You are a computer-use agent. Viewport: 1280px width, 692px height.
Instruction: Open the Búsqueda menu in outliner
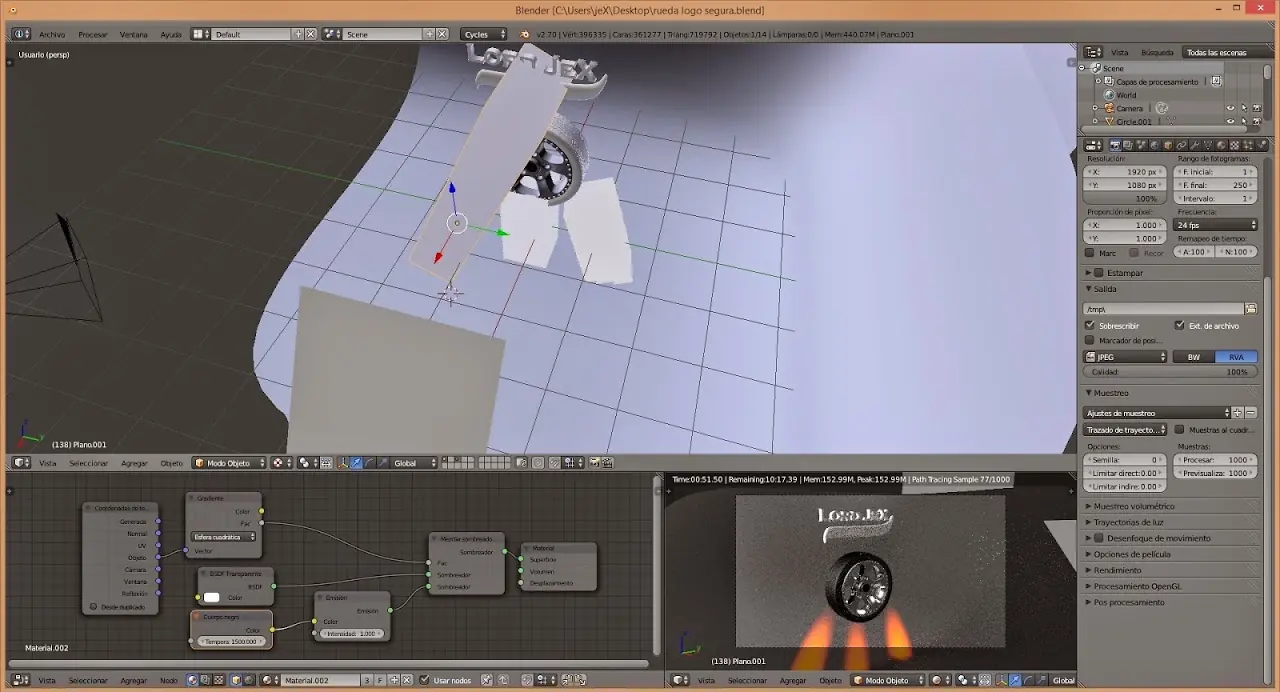click(1157, 52)
